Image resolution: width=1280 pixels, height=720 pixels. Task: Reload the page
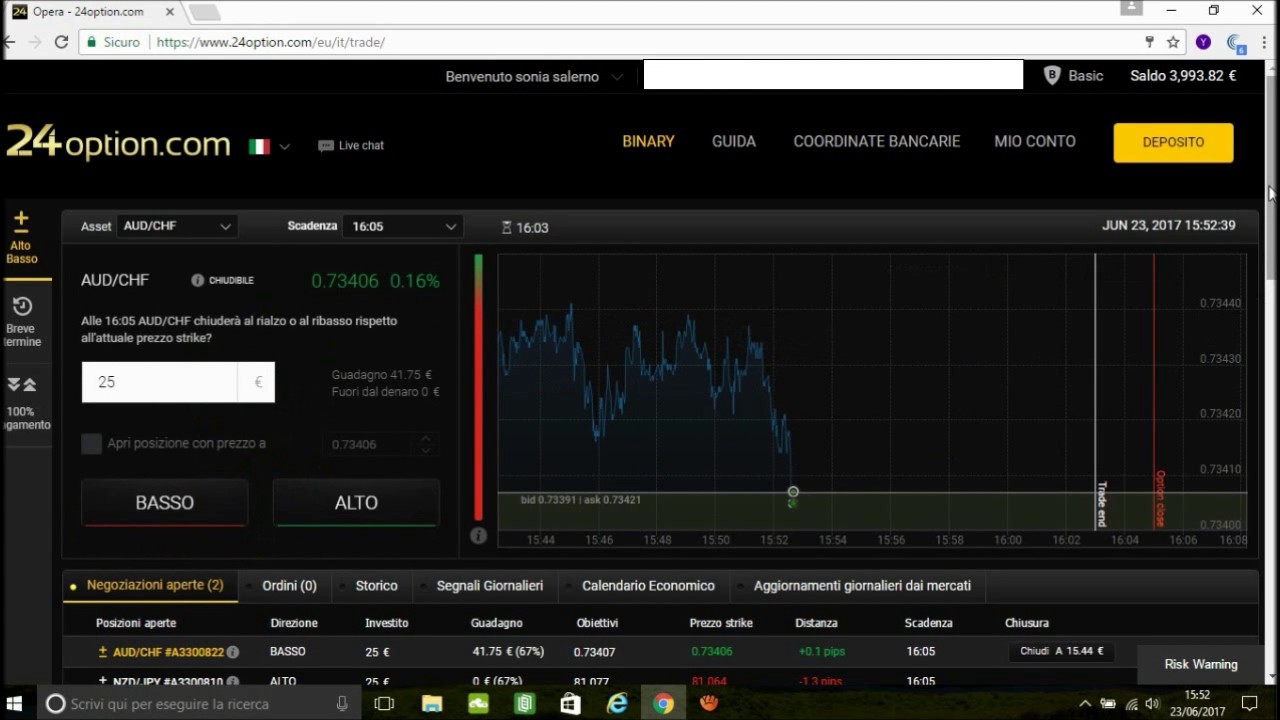pos(61,42)
